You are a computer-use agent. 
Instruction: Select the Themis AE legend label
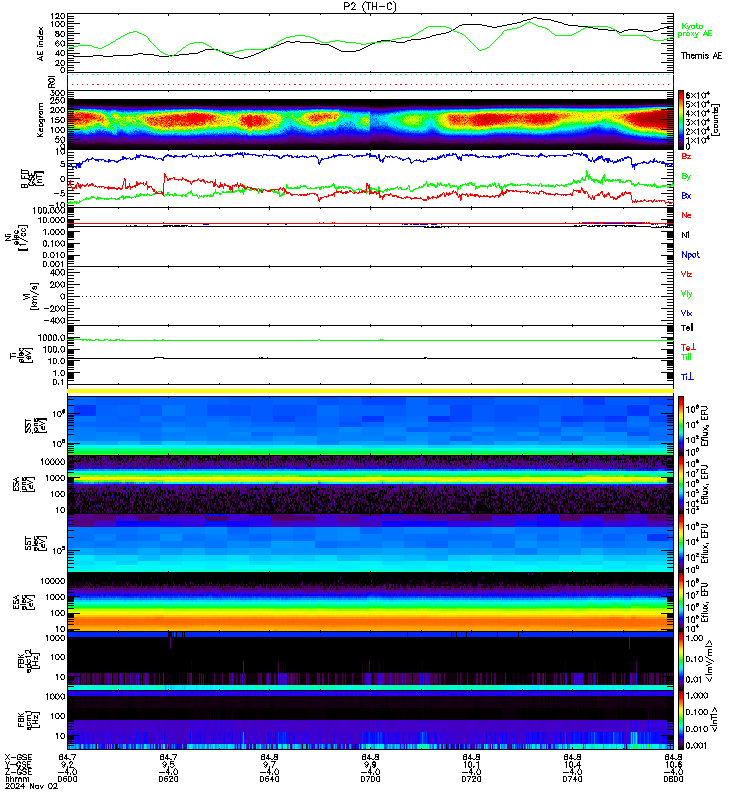click(702, 56)
